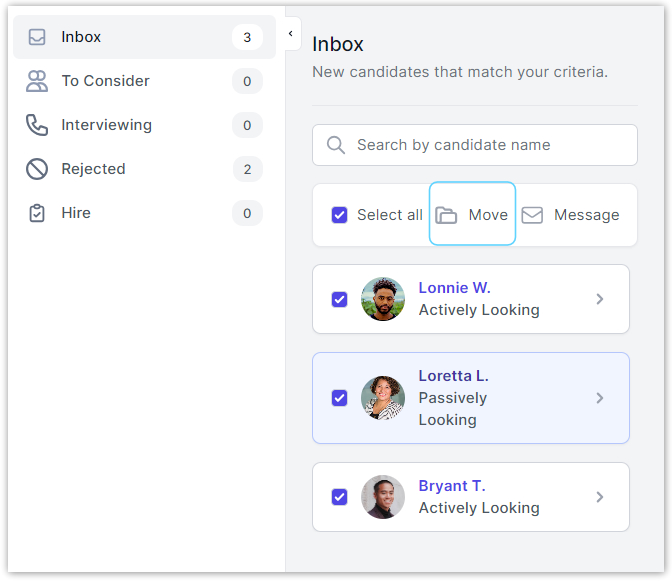Open Loretta L.'s details via chevron arrow

point(600,398)
